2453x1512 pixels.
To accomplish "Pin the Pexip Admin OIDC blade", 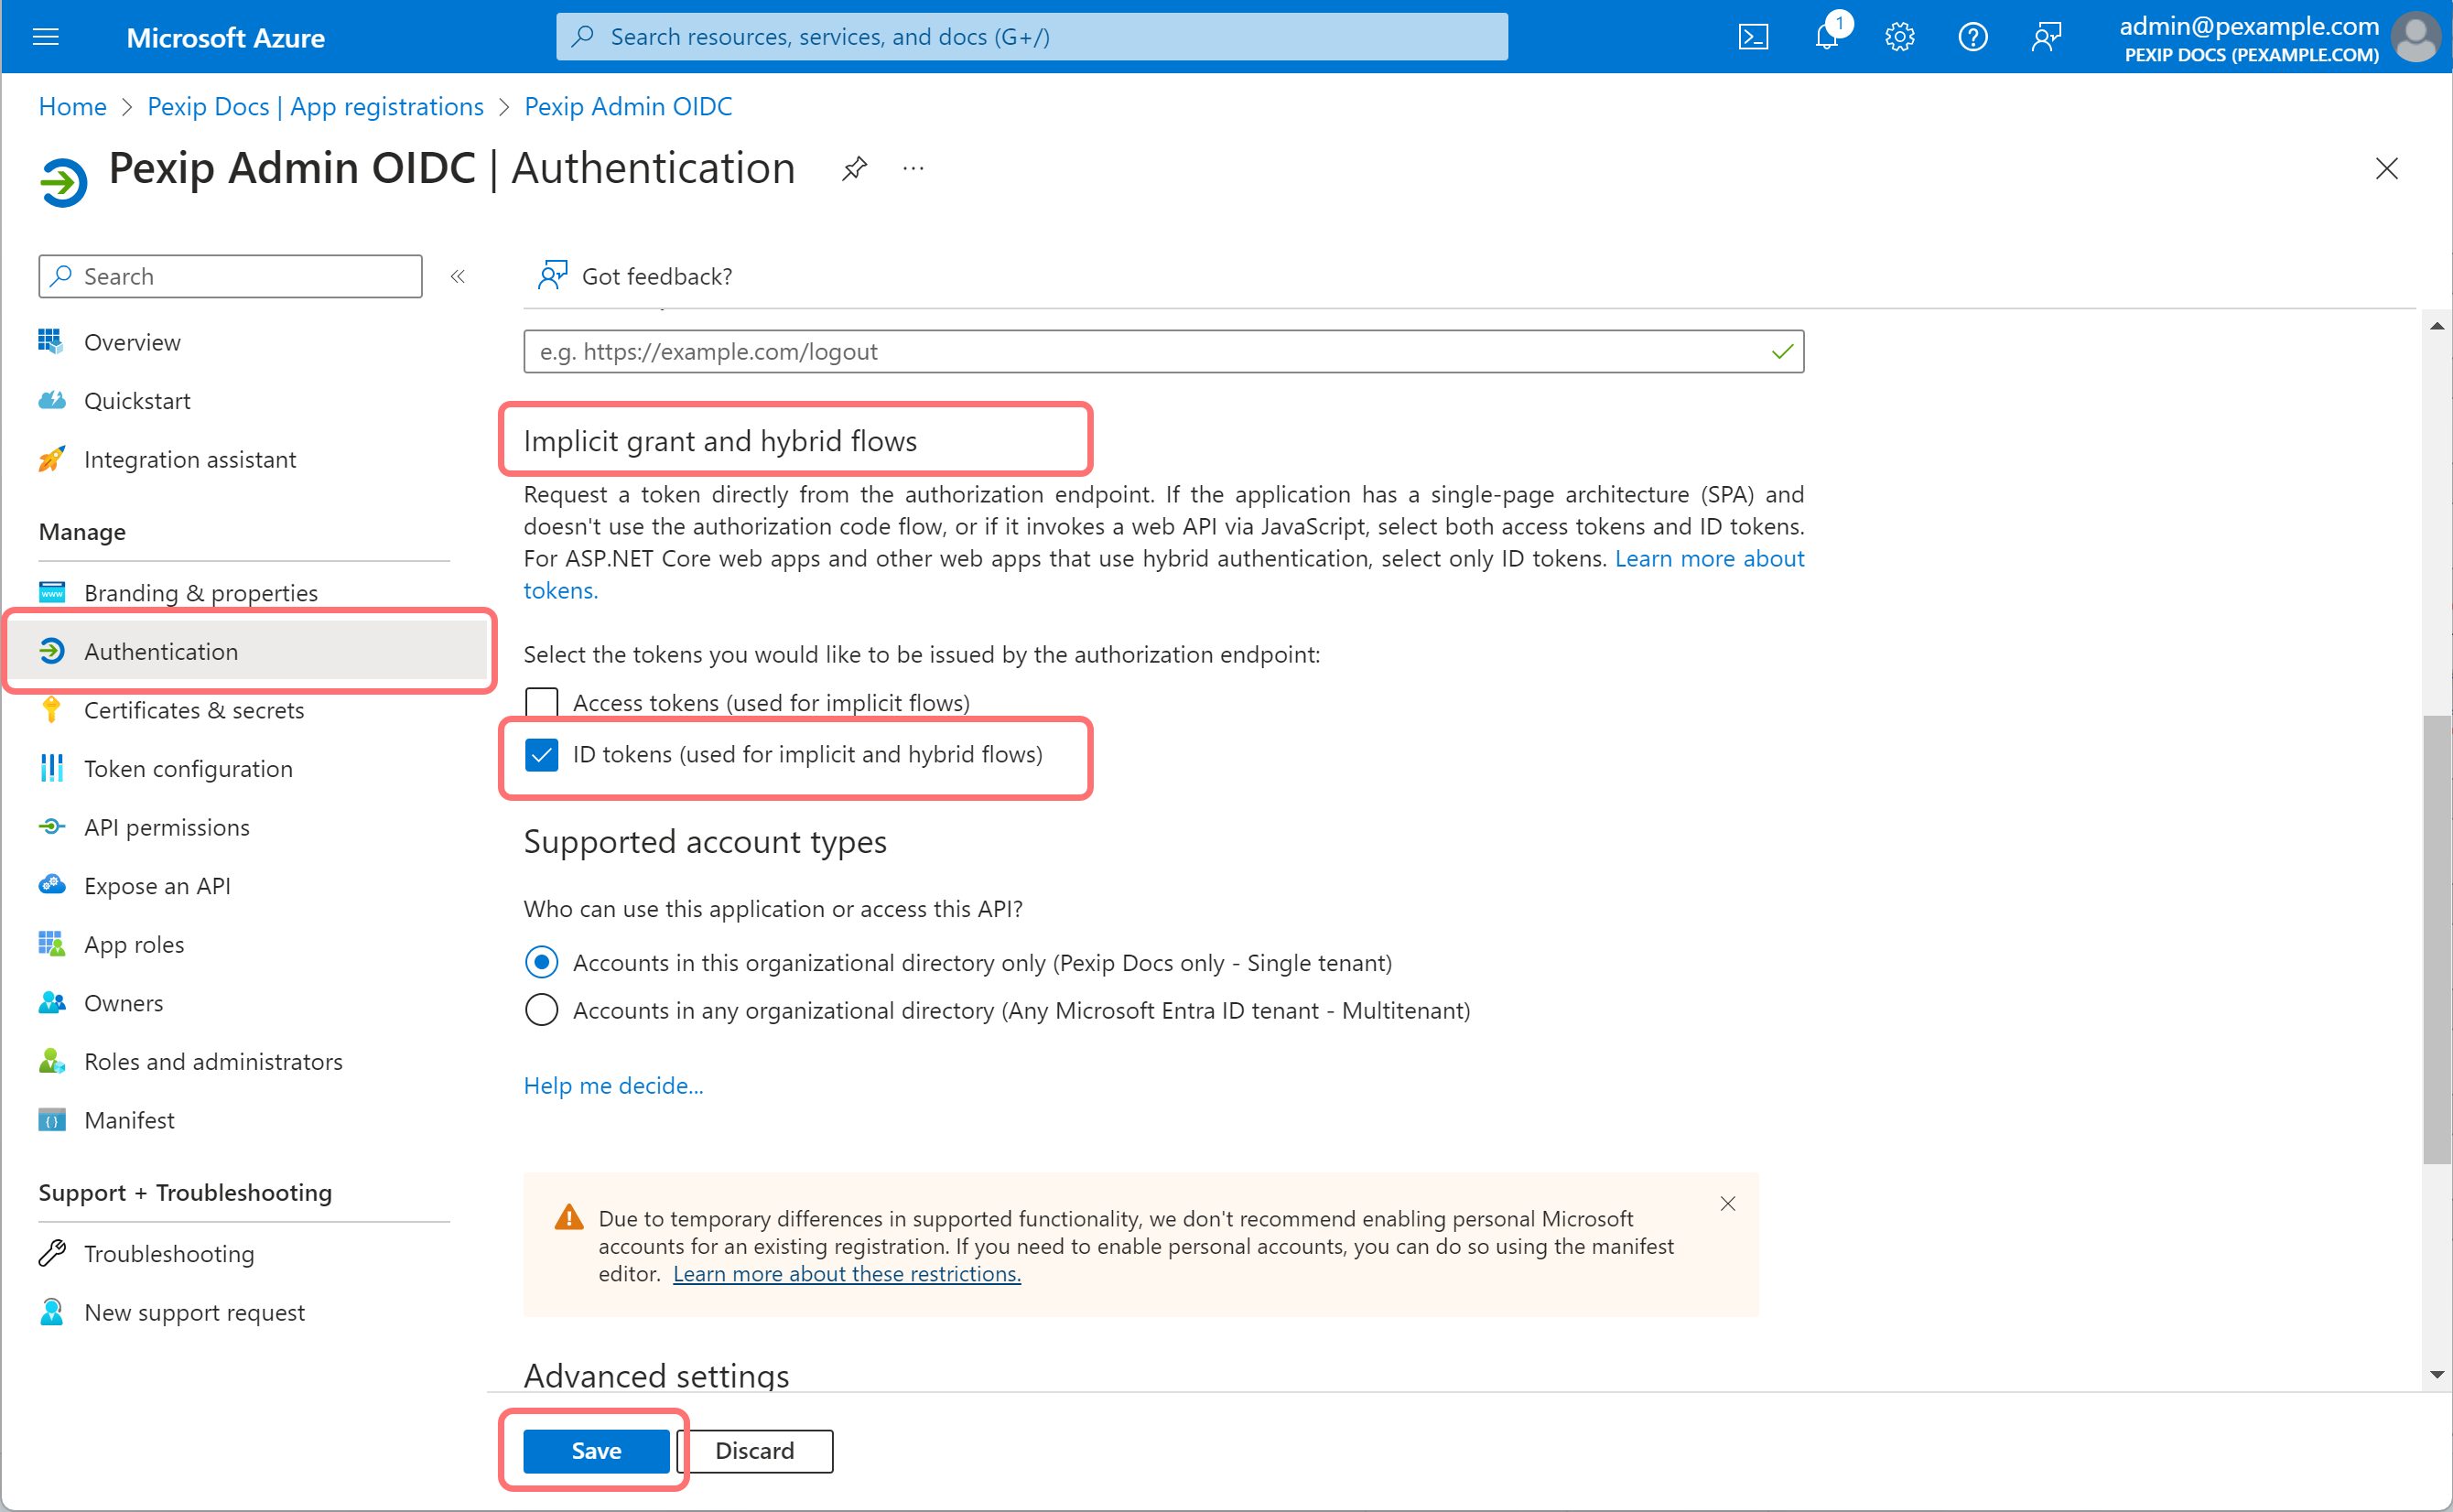I will (854, 168).
